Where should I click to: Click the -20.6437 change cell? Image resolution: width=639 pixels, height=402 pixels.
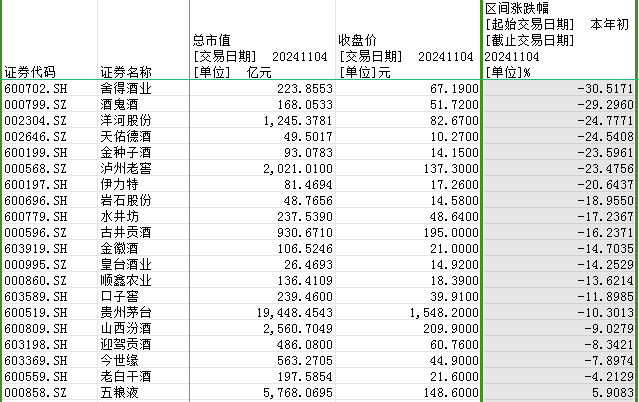560,185
